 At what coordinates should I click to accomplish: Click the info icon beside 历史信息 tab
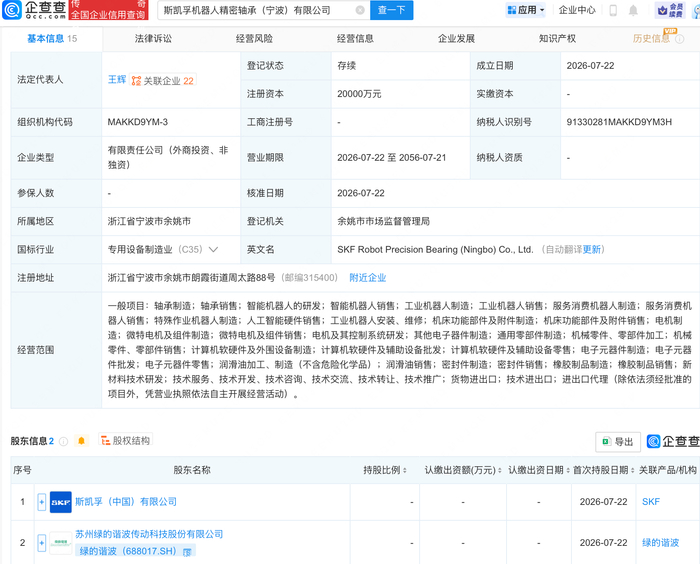pos(679,39)
